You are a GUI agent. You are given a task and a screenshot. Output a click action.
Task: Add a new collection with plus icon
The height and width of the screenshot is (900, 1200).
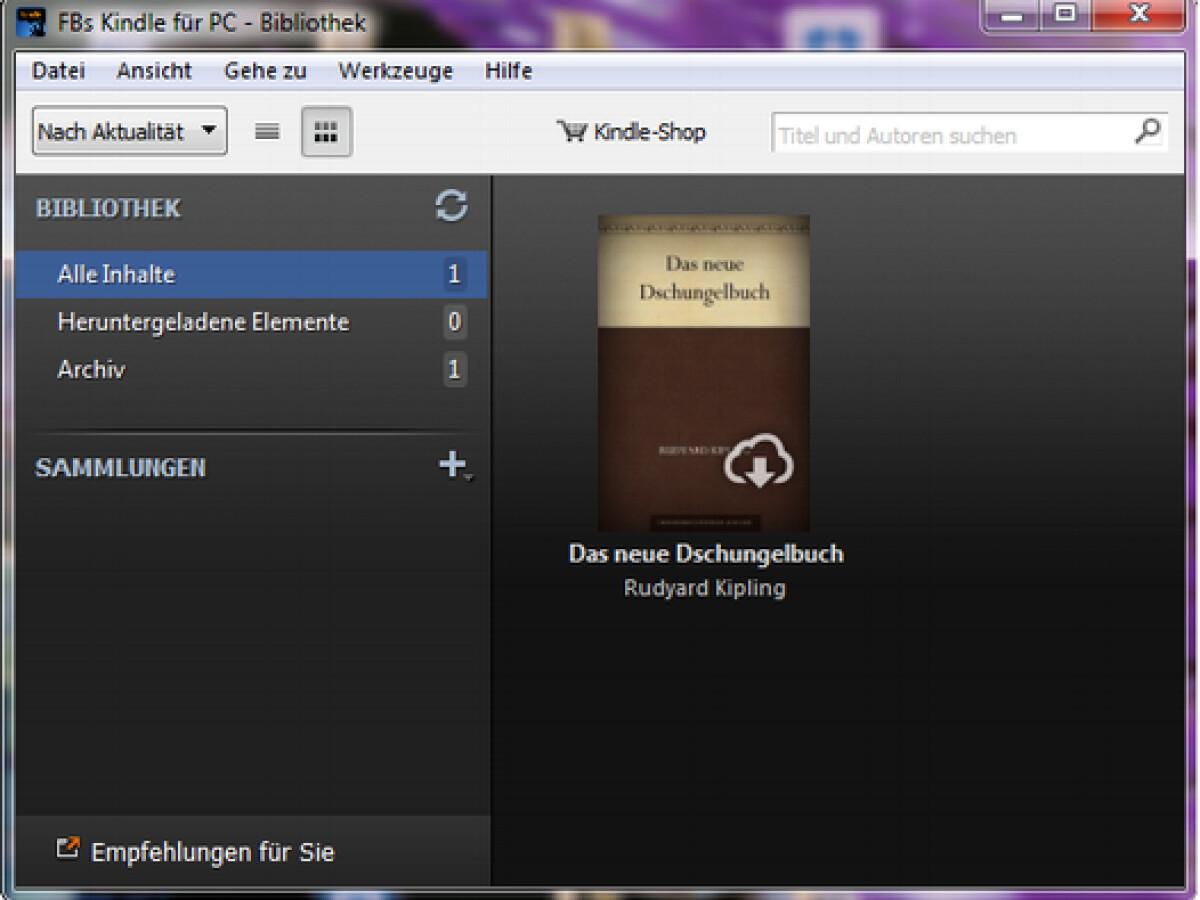(x=453, y=464)
